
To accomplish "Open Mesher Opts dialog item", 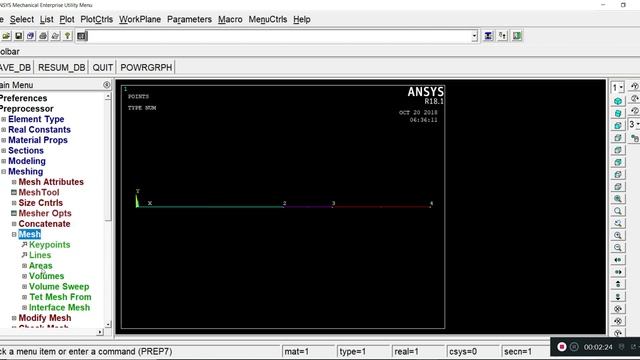I will 45,213.
